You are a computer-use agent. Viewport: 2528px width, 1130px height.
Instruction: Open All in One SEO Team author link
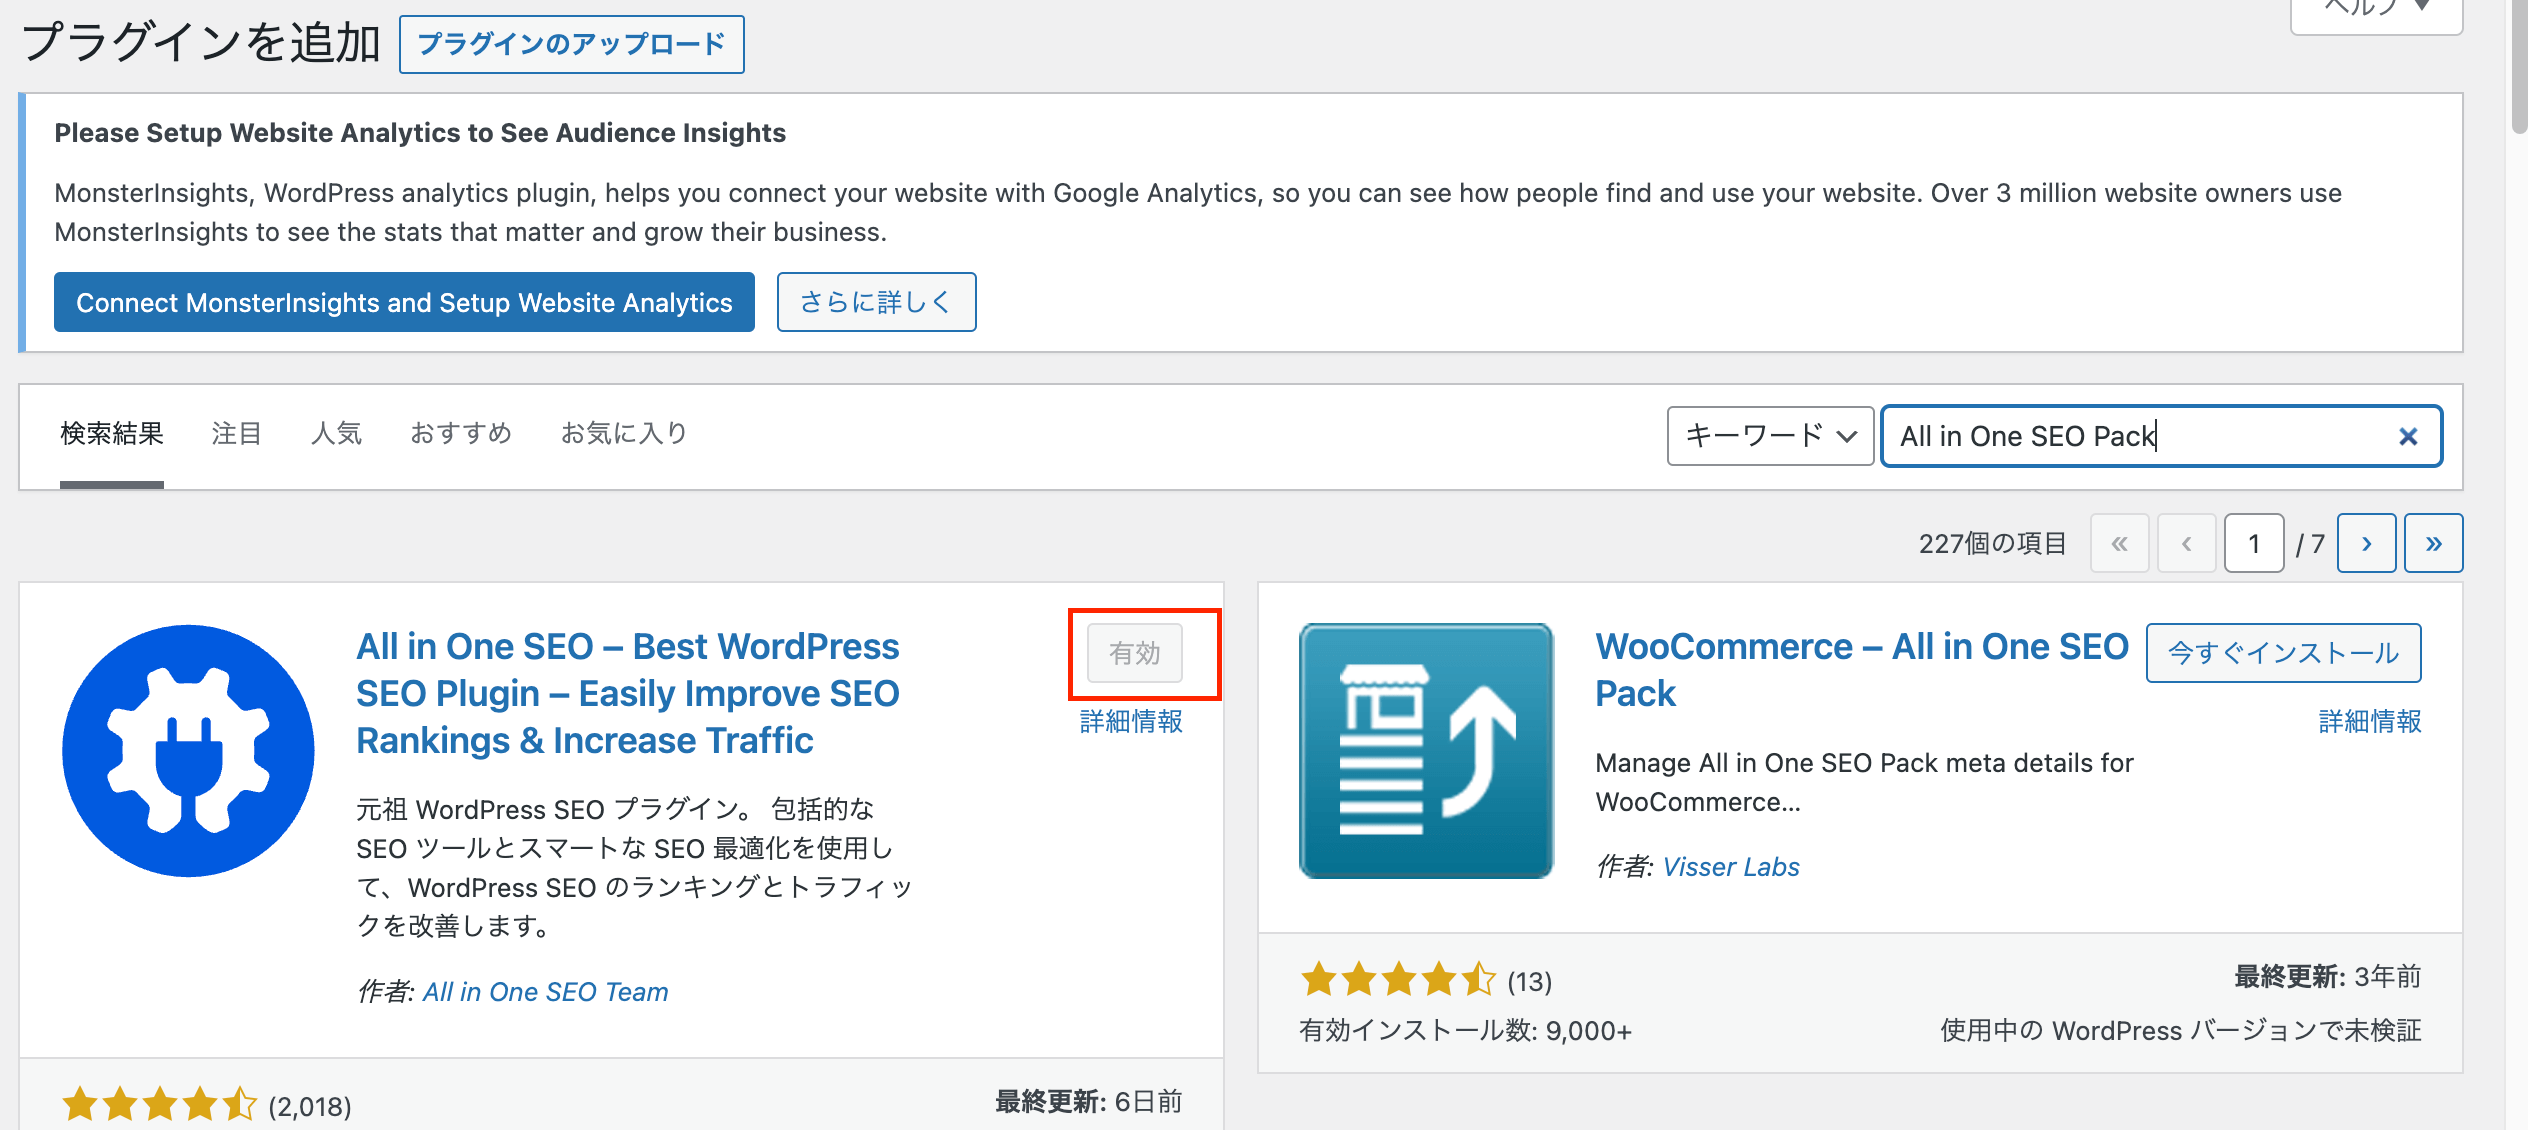tap(545, 991)
